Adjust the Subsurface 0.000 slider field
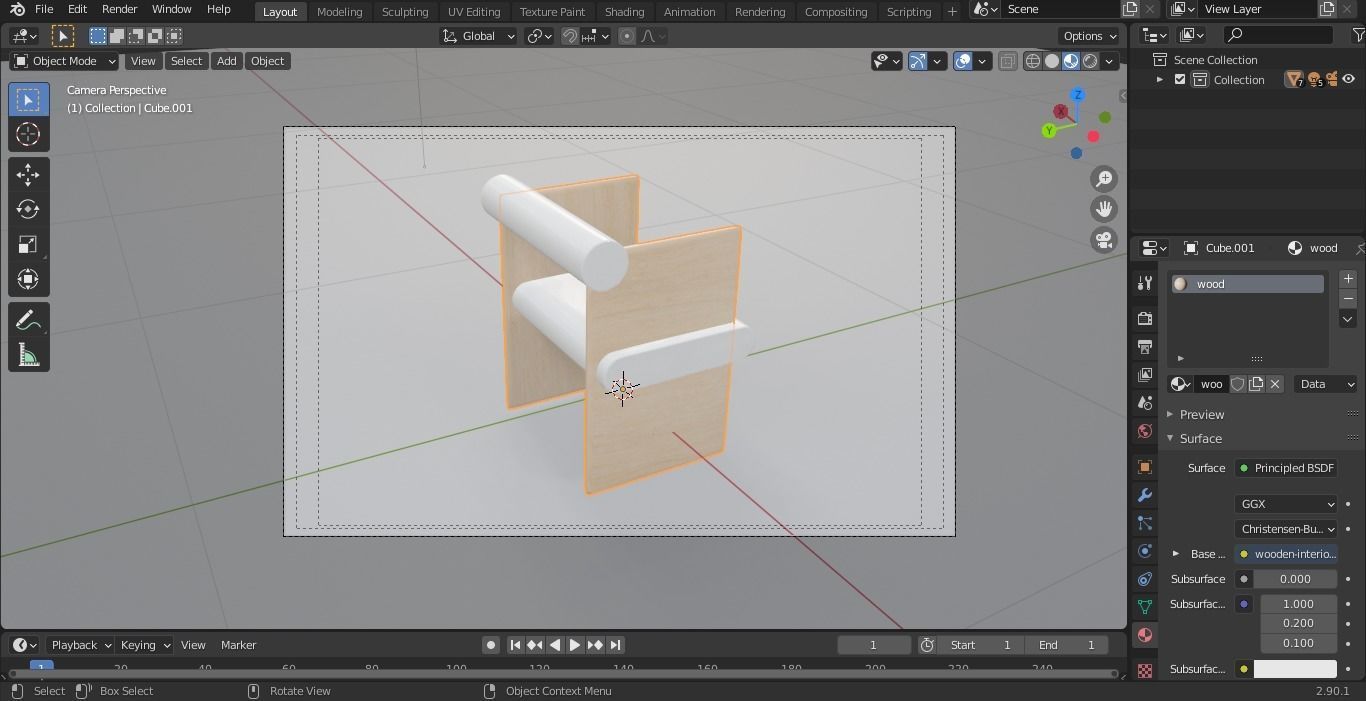Viewport: 1366px width, 701px height. 1295,579
